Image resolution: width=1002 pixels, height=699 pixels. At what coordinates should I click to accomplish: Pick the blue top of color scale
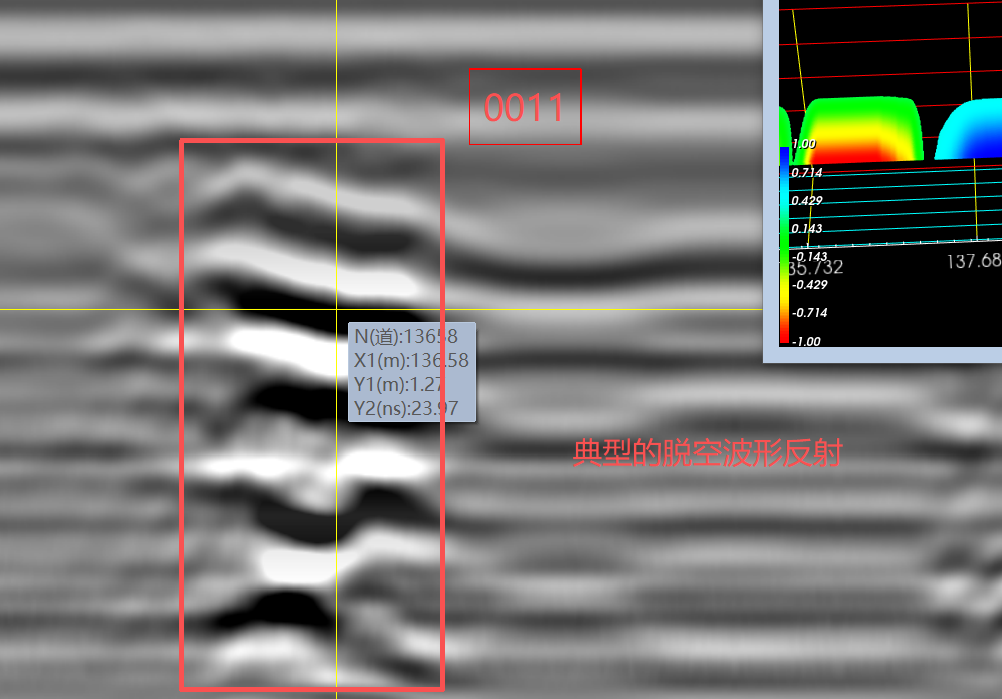click(784, 155)
